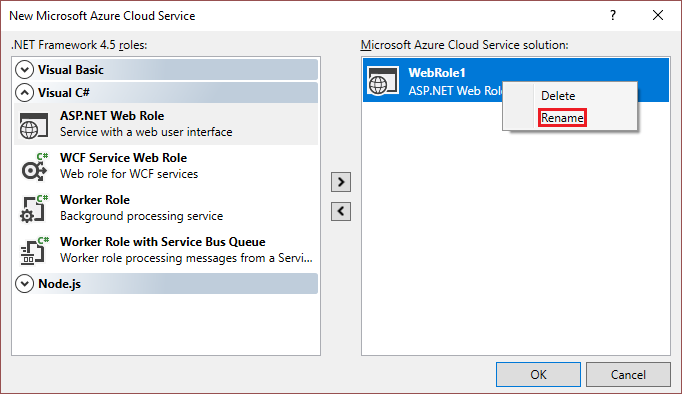Open the help question mark
The height and width of the screenshot is (394, 682).
[x=613, y=15]
